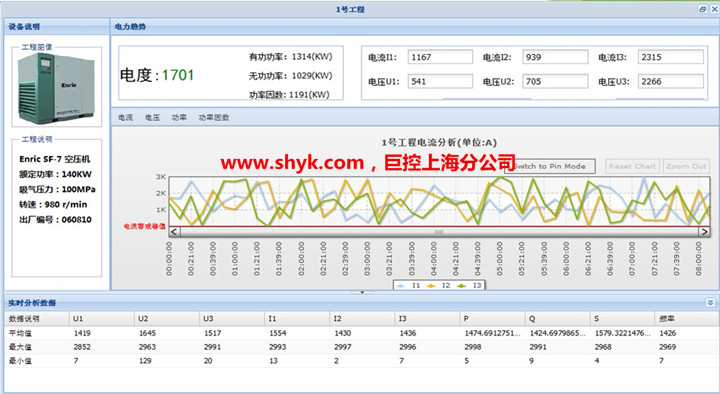The image size is (720, 394).
Task: Click the air compressor equipment image
Action: point(56,88)
